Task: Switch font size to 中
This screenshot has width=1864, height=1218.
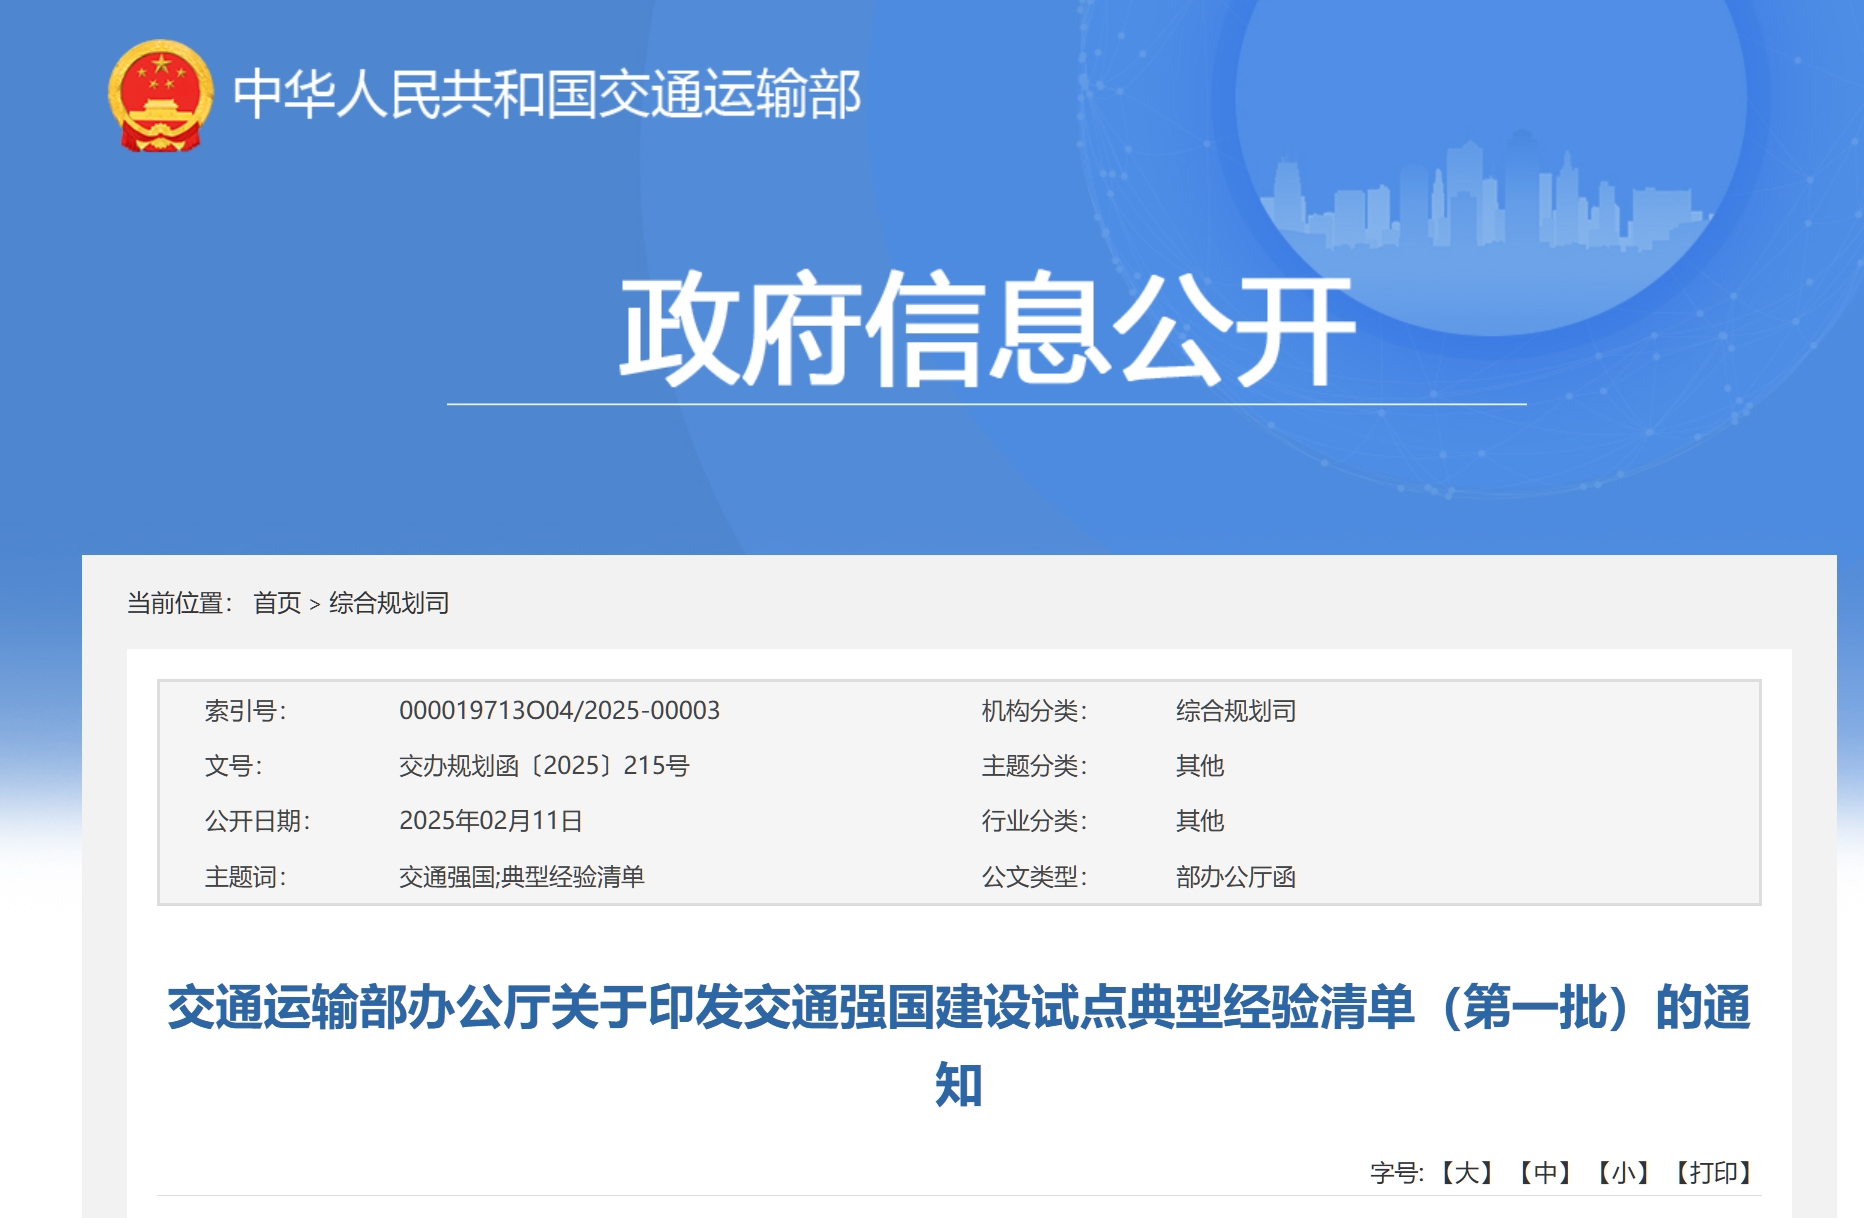Action: [1545, 1172]
